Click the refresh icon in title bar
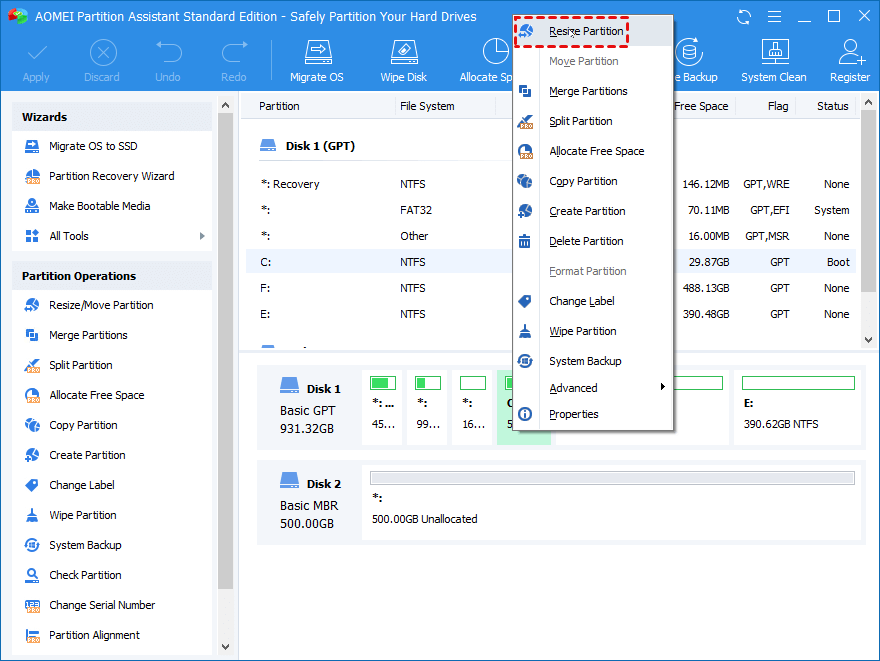Screen dimensions: 880x661 [x=743, y=17]
